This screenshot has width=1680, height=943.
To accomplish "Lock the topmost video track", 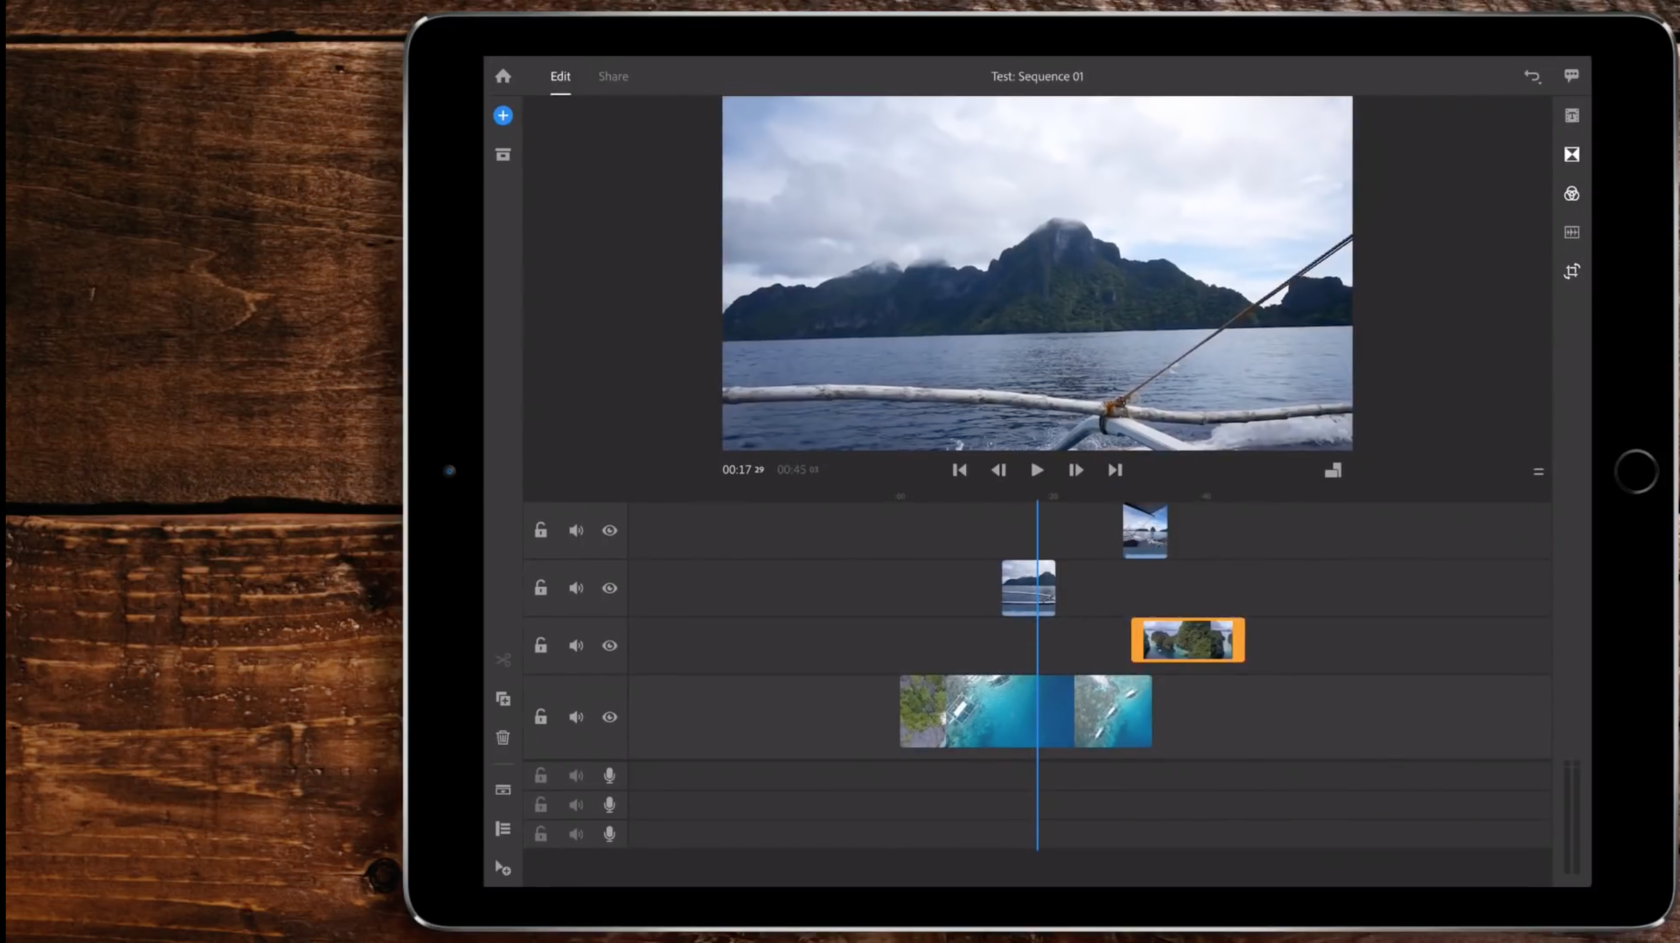I will pyautogui.click(x=541, y=530).
